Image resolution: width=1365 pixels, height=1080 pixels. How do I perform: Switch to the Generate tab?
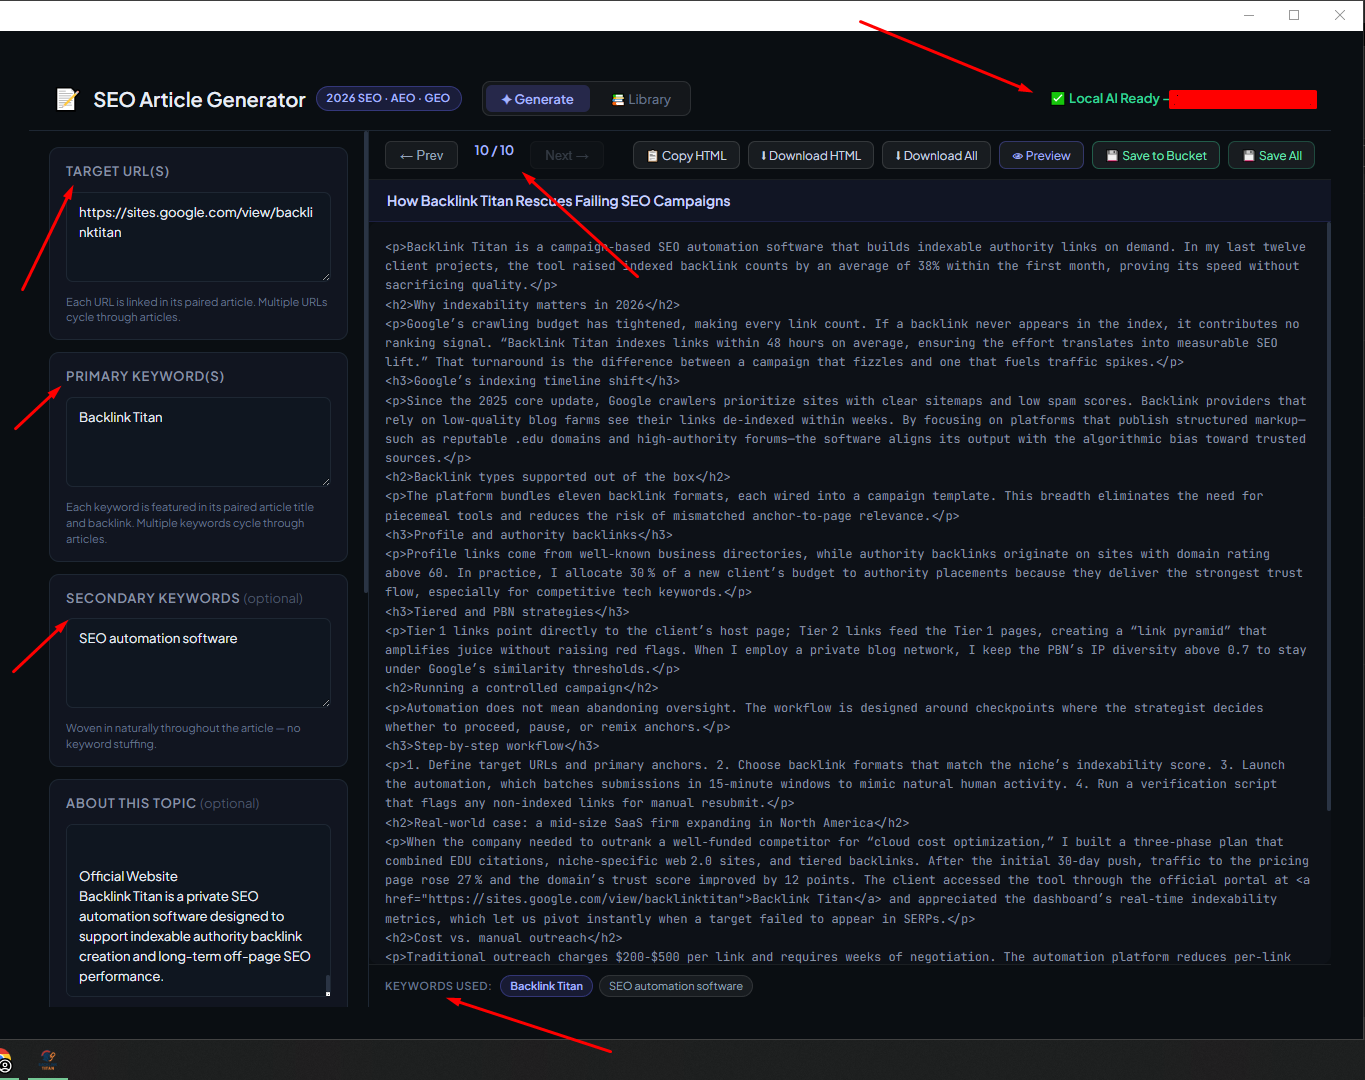pos(537,99)
